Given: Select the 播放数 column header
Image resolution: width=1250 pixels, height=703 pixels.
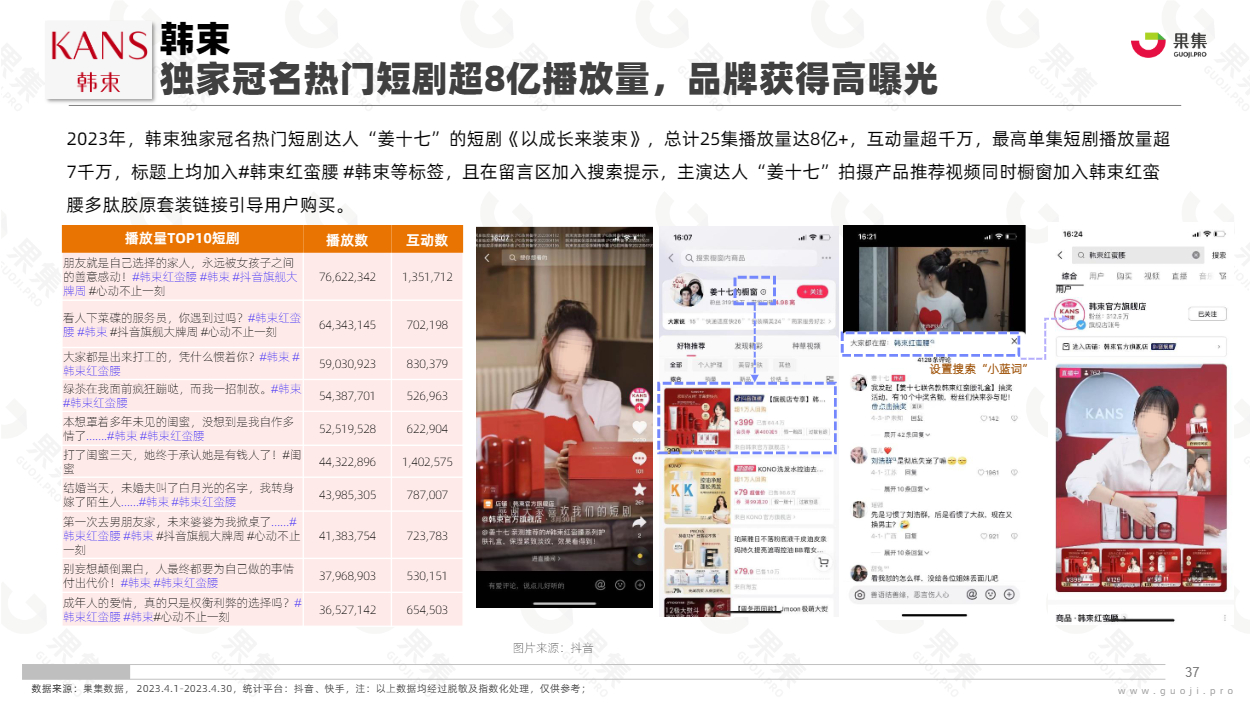Looking at the screenshot, I should (x=348, y=239).
